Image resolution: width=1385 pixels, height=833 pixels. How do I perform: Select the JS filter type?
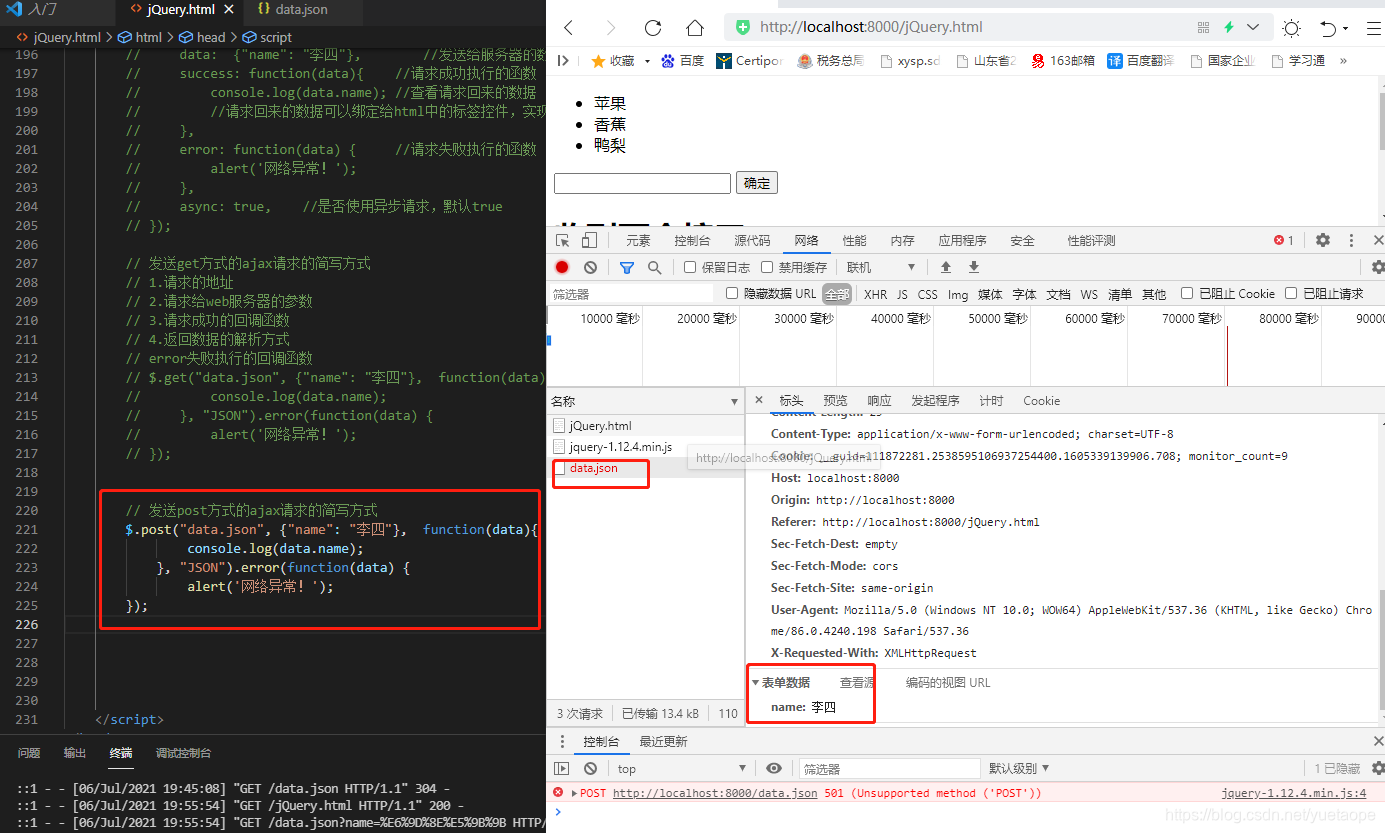pos(902,294)
